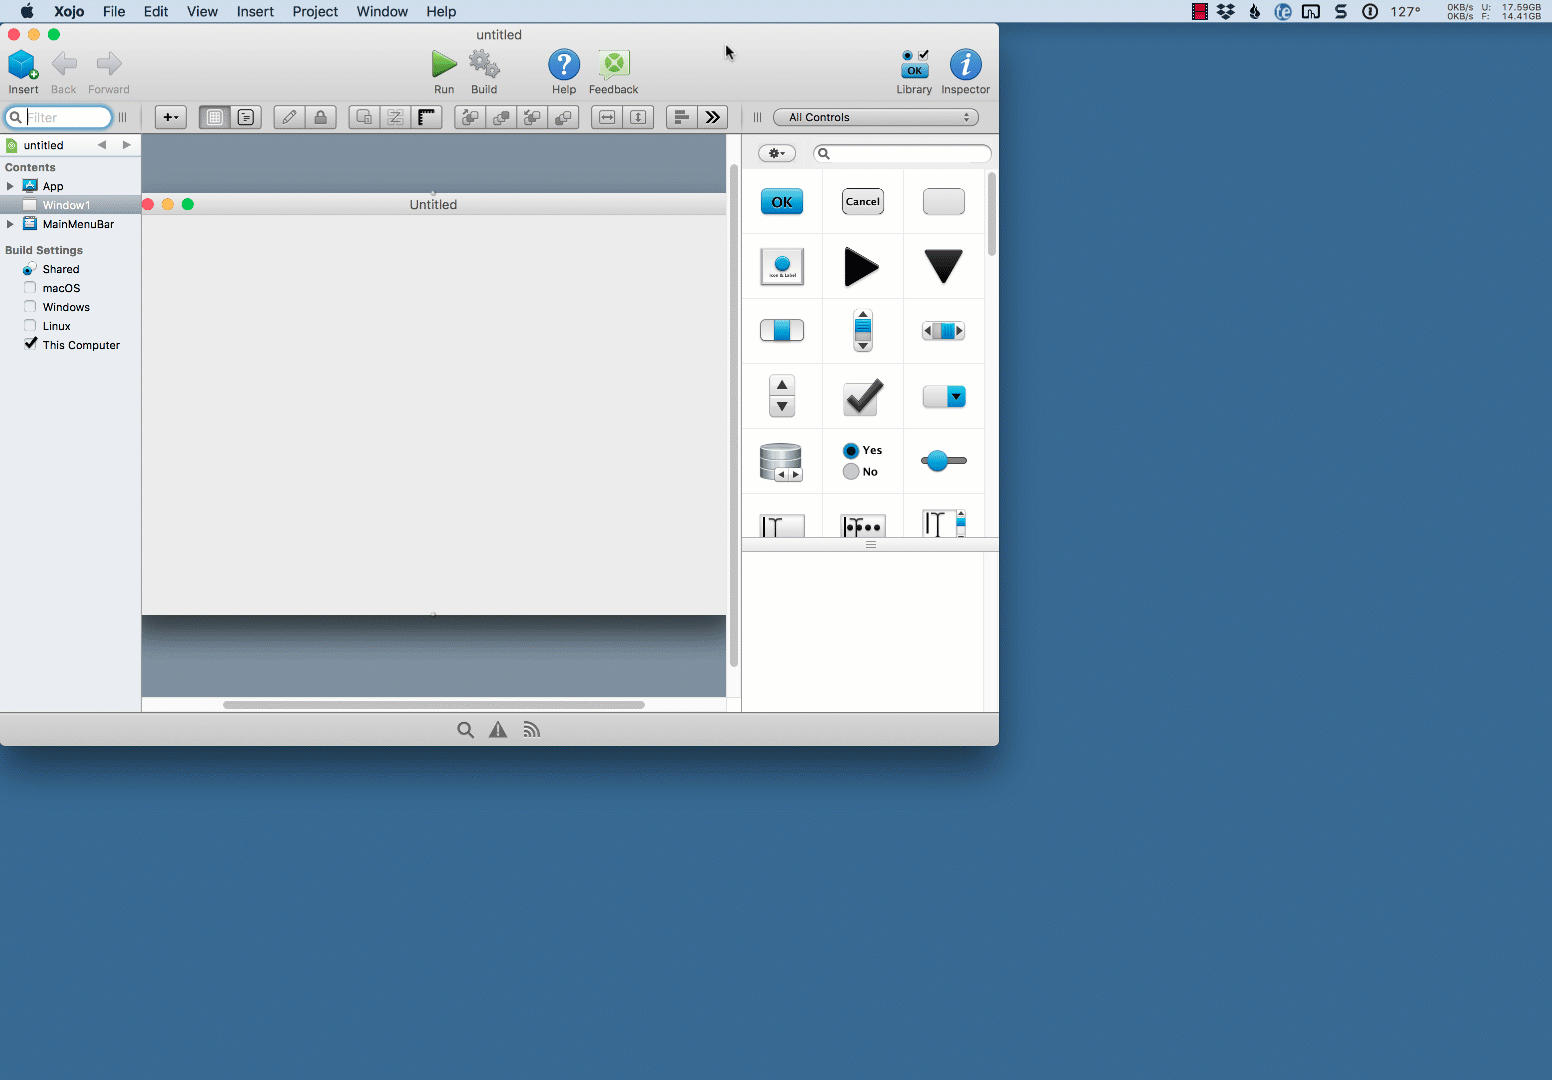1552x1080 pixels.
Task: Click the send to back icon
Action: coord(564,118)
